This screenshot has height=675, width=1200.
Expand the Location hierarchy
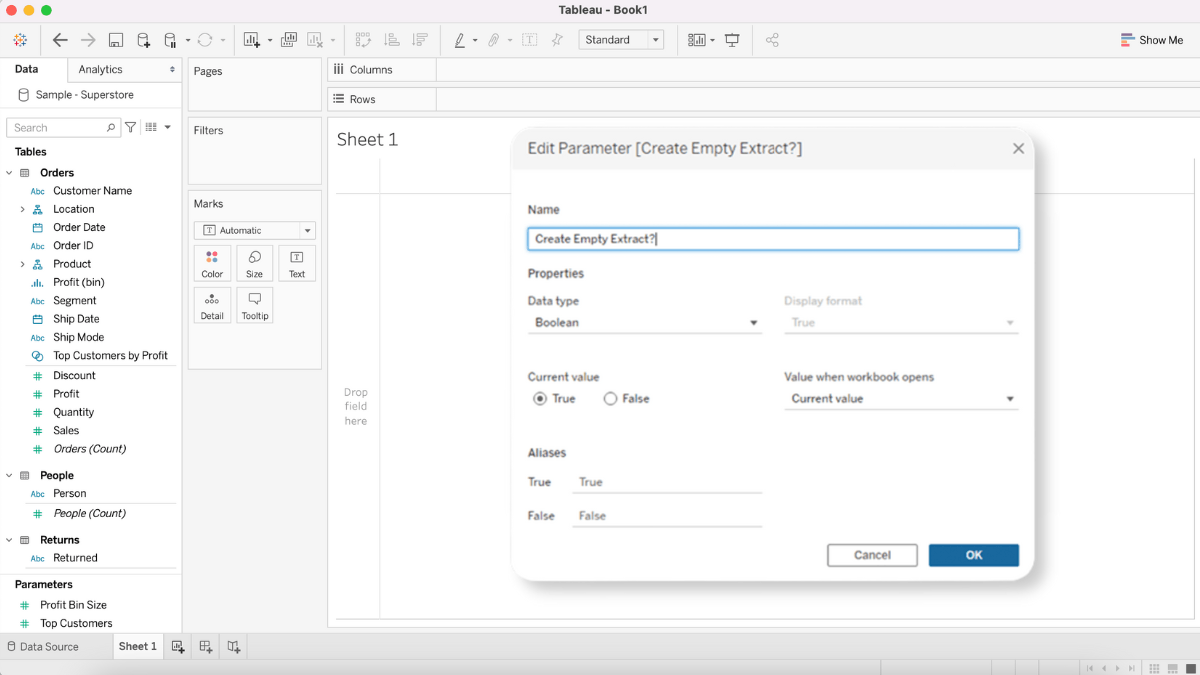pos(22,210)
